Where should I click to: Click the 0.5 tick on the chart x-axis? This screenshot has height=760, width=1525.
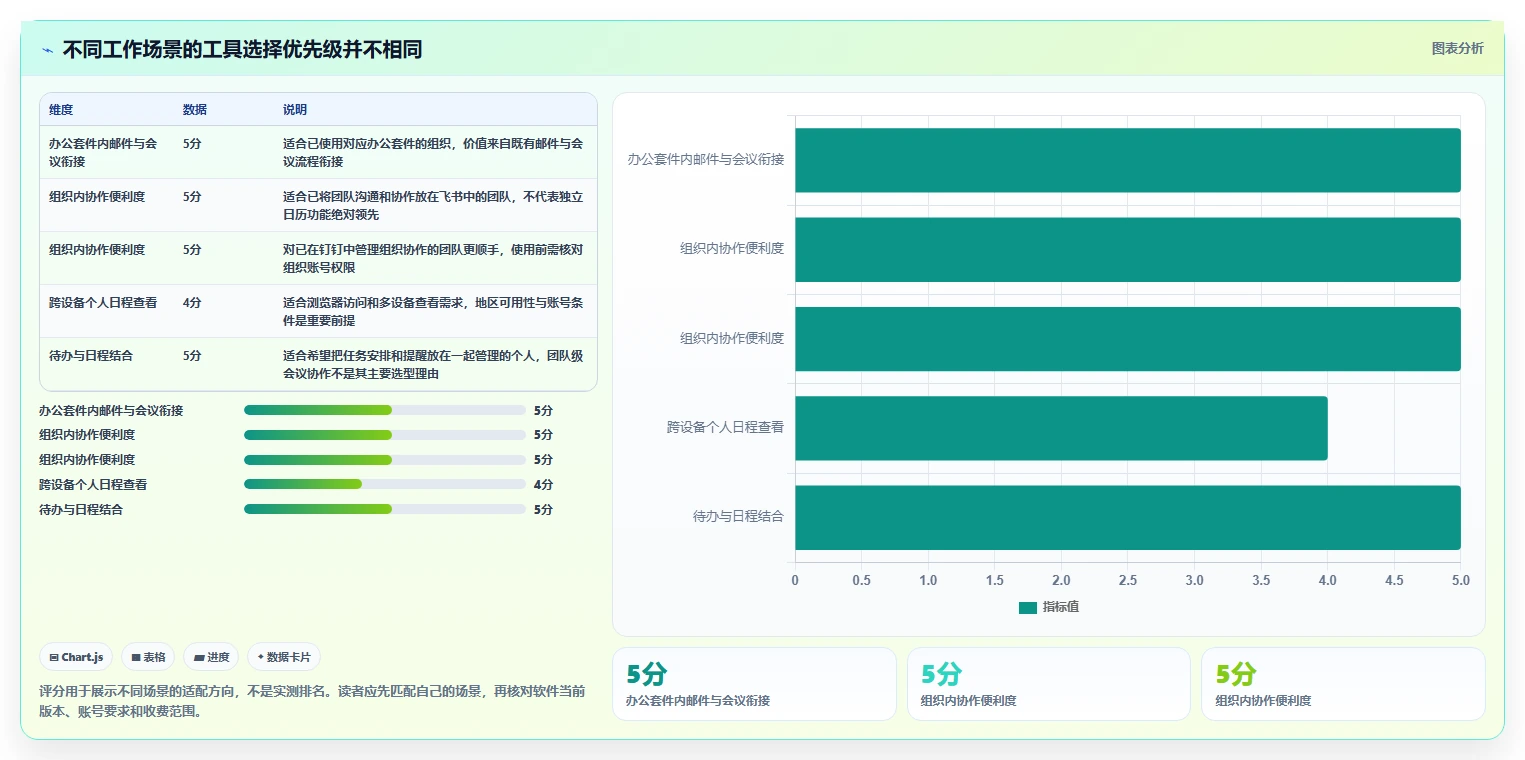(x=861, y=580)
